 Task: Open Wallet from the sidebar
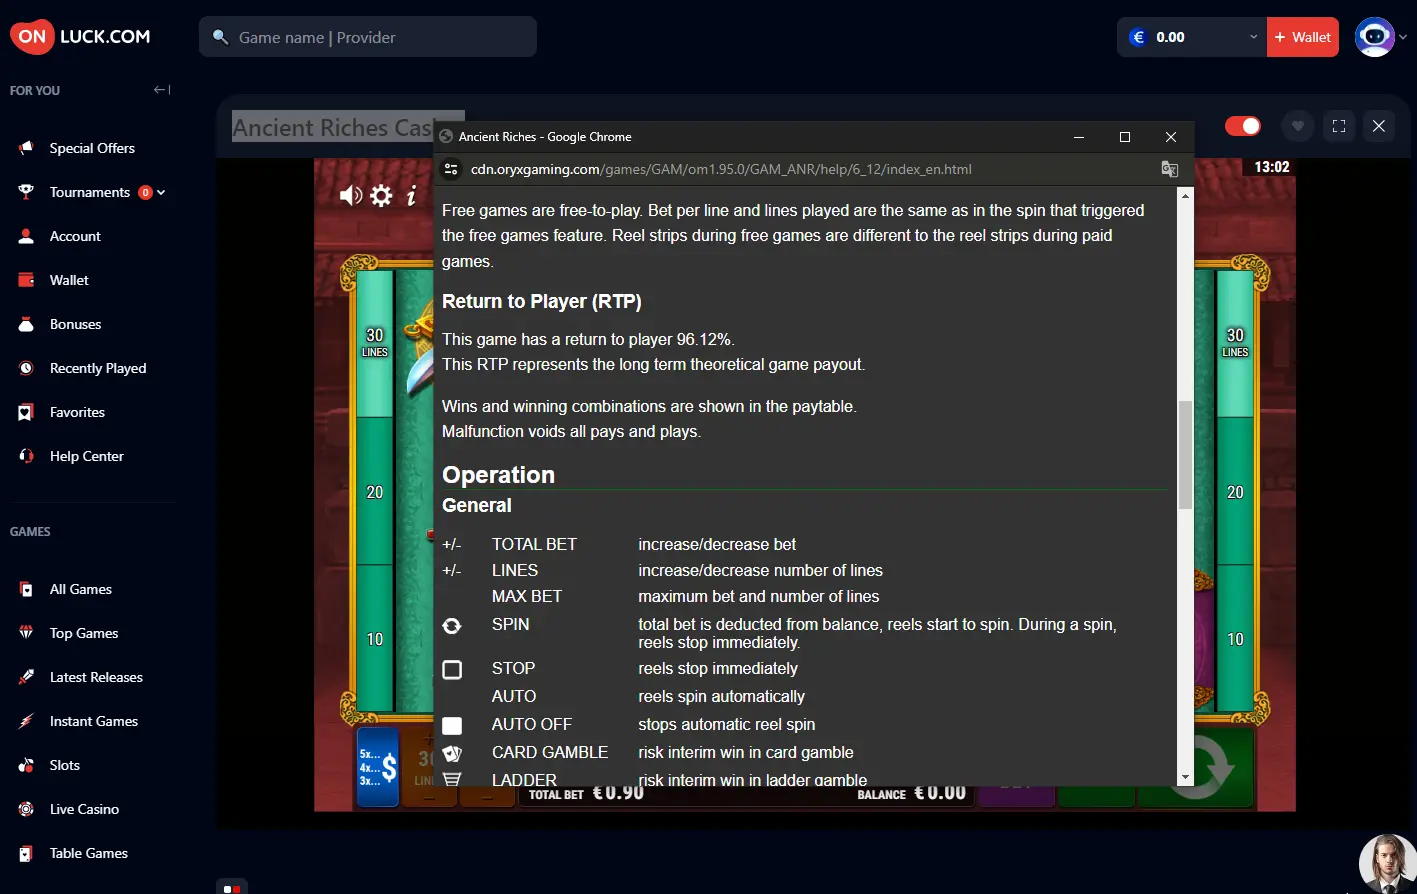click(x=69, y=280)
